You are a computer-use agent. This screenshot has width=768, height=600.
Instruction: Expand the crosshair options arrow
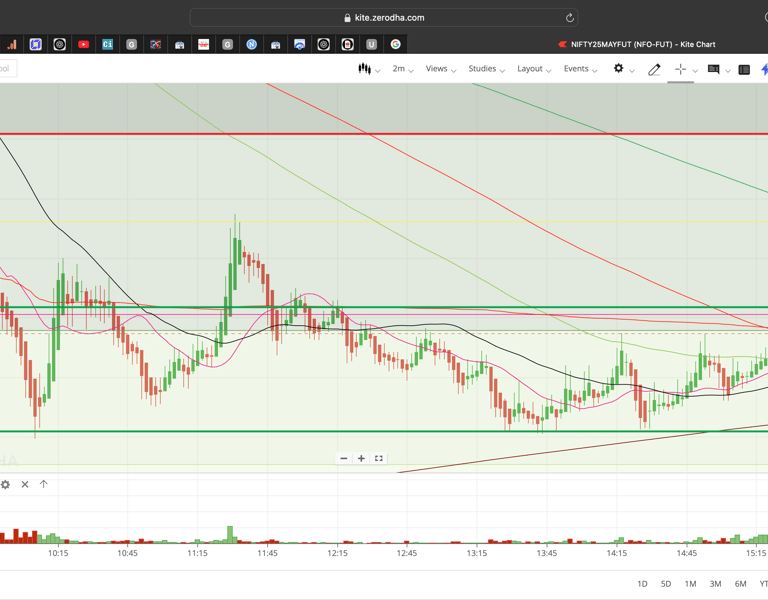click(x=695, y=71)
